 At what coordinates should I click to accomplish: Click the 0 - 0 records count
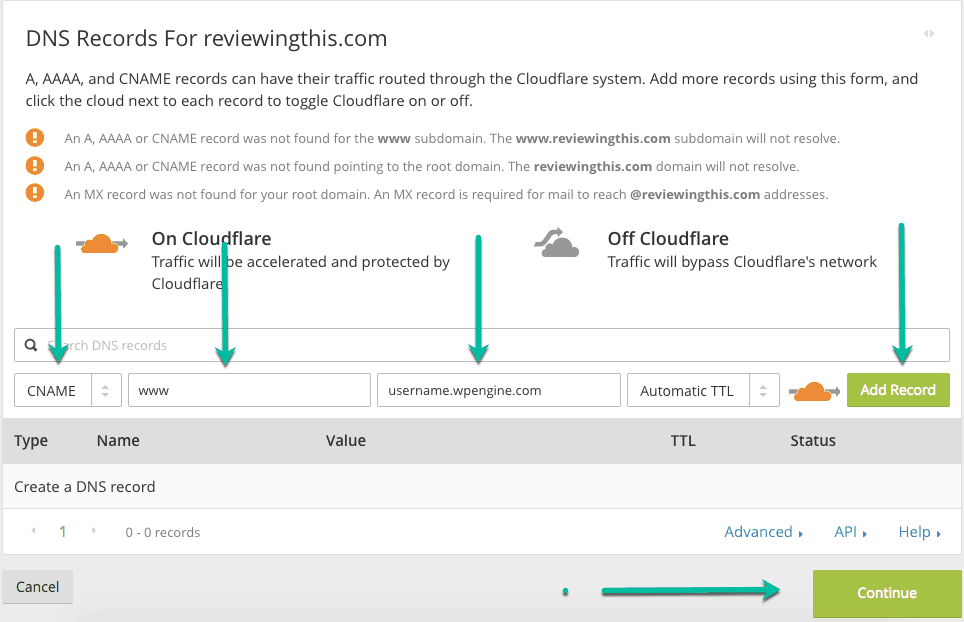coord(163,532)
